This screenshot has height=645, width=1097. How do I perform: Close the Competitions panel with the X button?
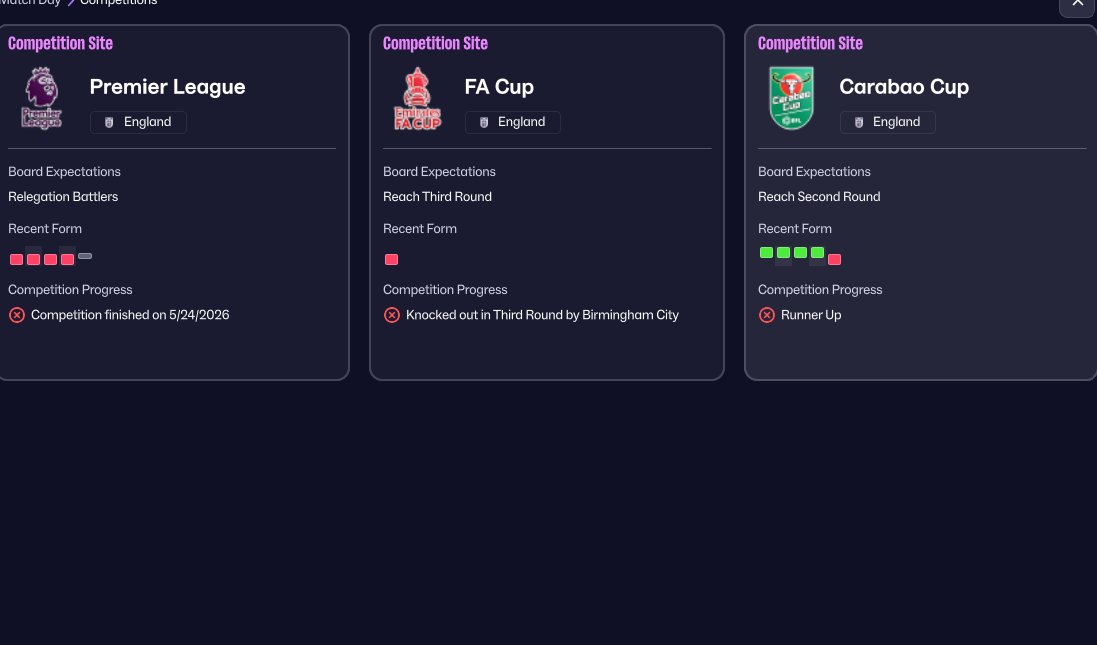1077,4
